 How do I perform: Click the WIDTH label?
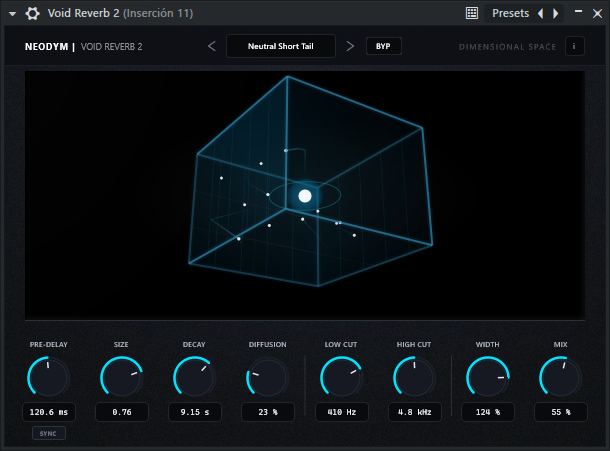pyautogui.click(x=487, y=345)
